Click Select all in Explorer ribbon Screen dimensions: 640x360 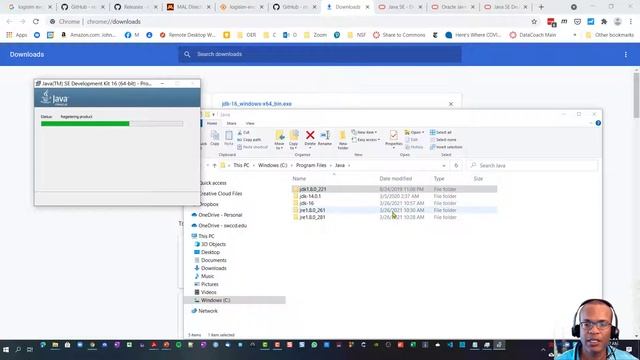440,132
